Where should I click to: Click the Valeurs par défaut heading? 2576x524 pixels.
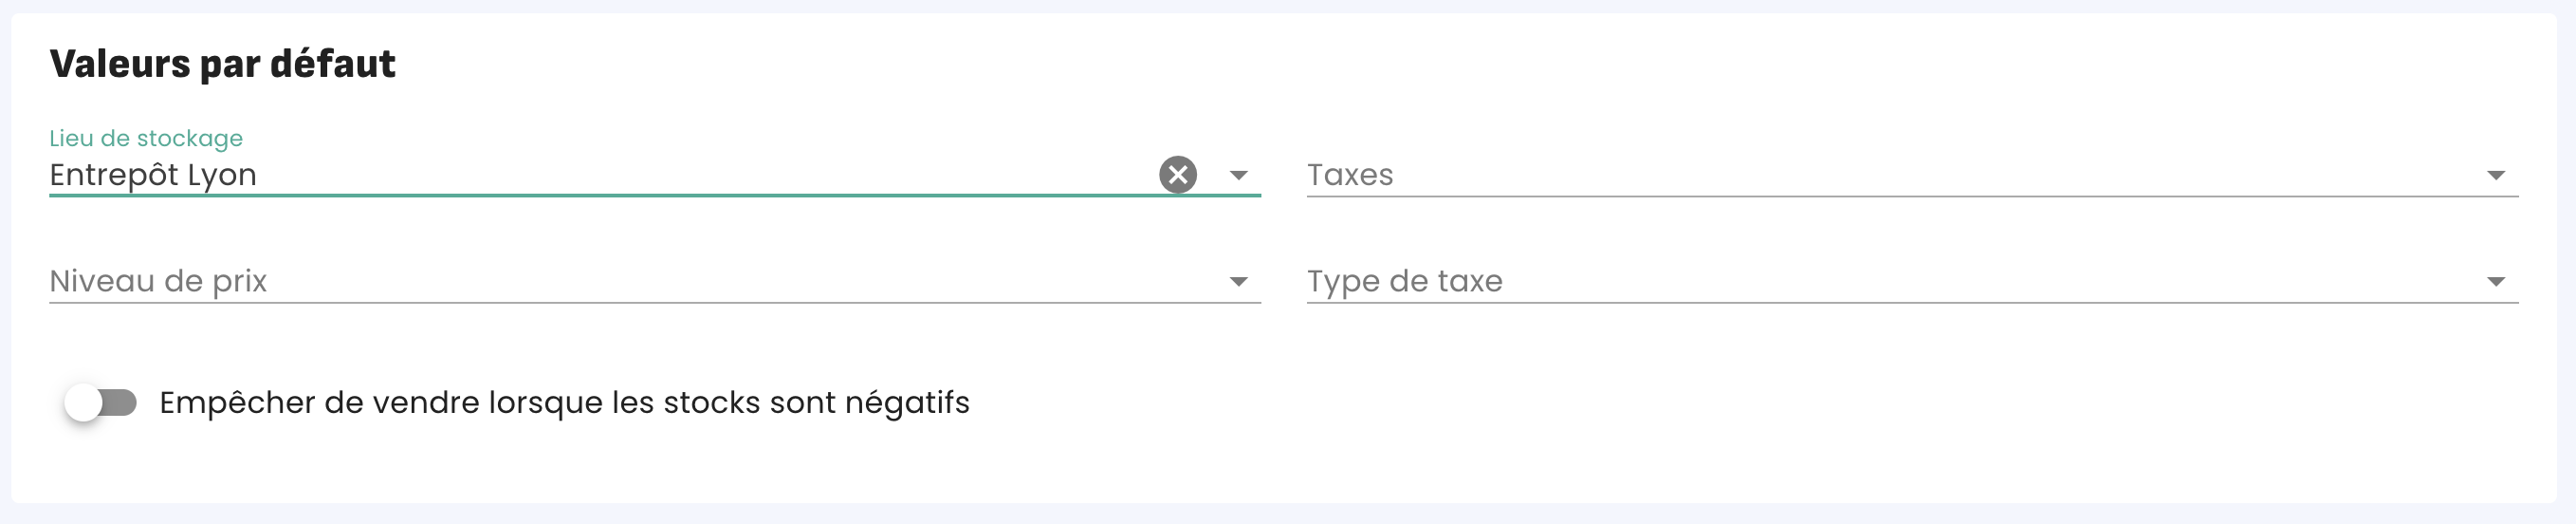click(222, 64)
